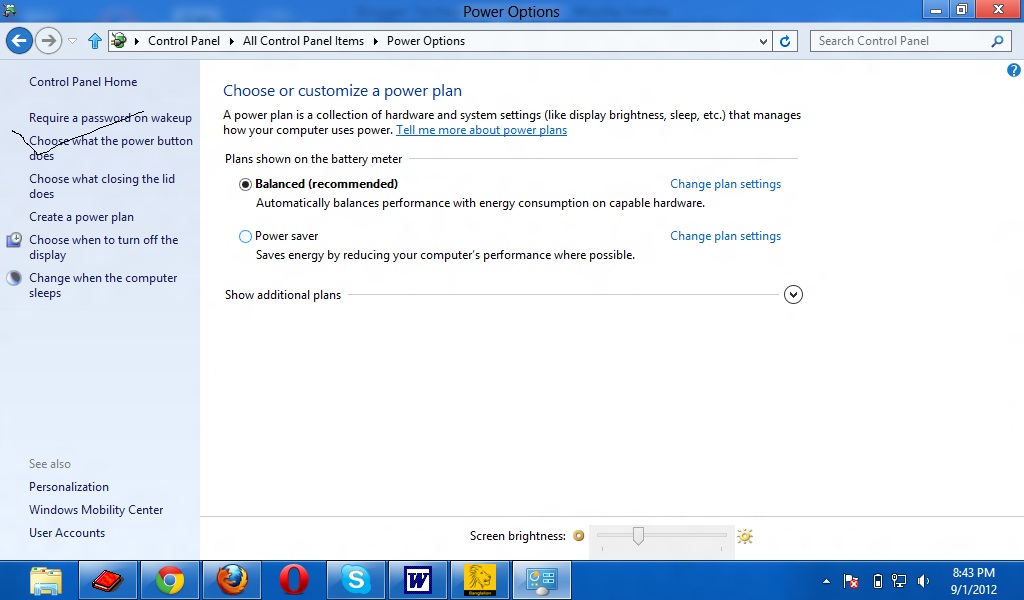Launch Firefox from the taskbar
The width and height of the screenshot is (1024, 600).
point(232,580)
